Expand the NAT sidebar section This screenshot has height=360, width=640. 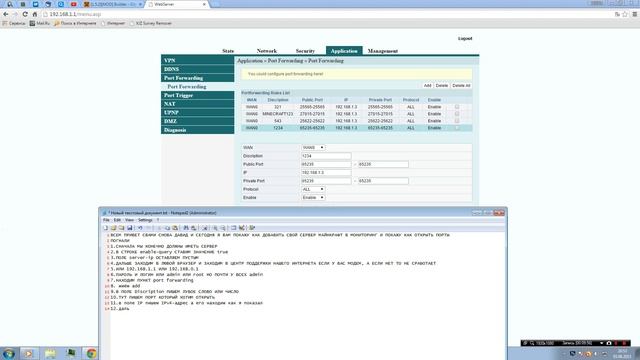198,104
